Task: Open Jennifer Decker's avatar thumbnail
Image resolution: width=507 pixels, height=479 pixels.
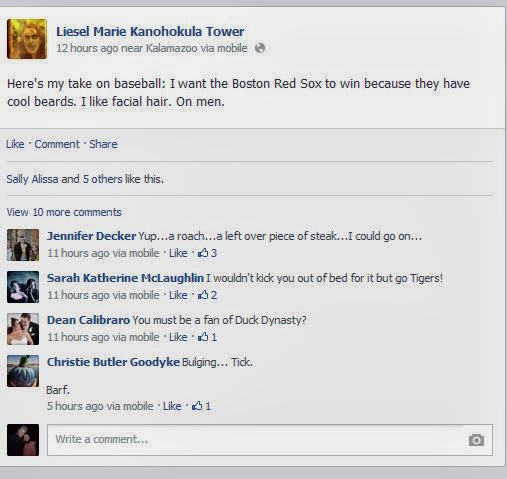Action: point(23,245)
